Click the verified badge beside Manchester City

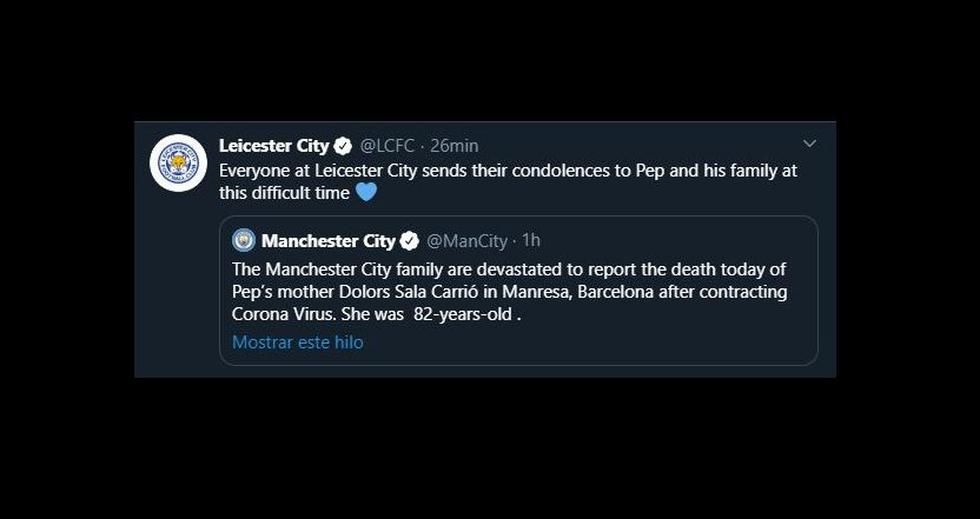(410, 241)
